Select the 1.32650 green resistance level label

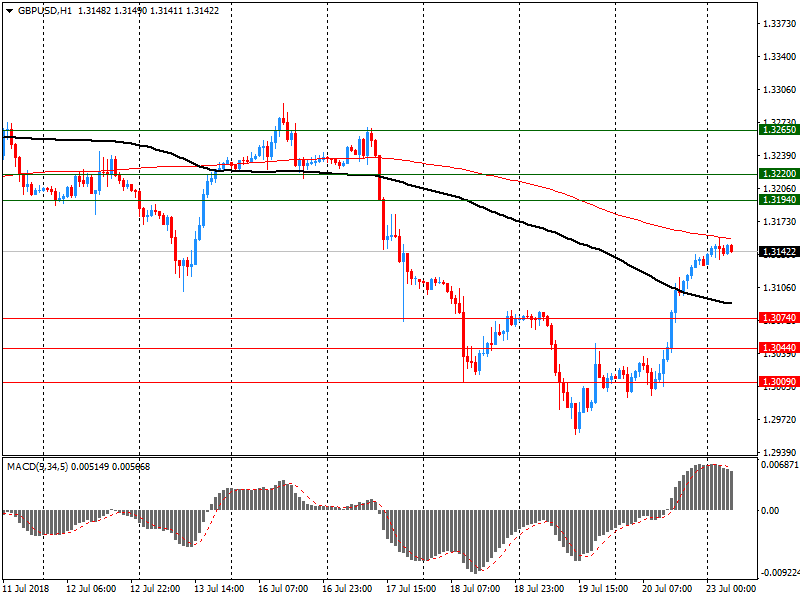pos(779,130)
